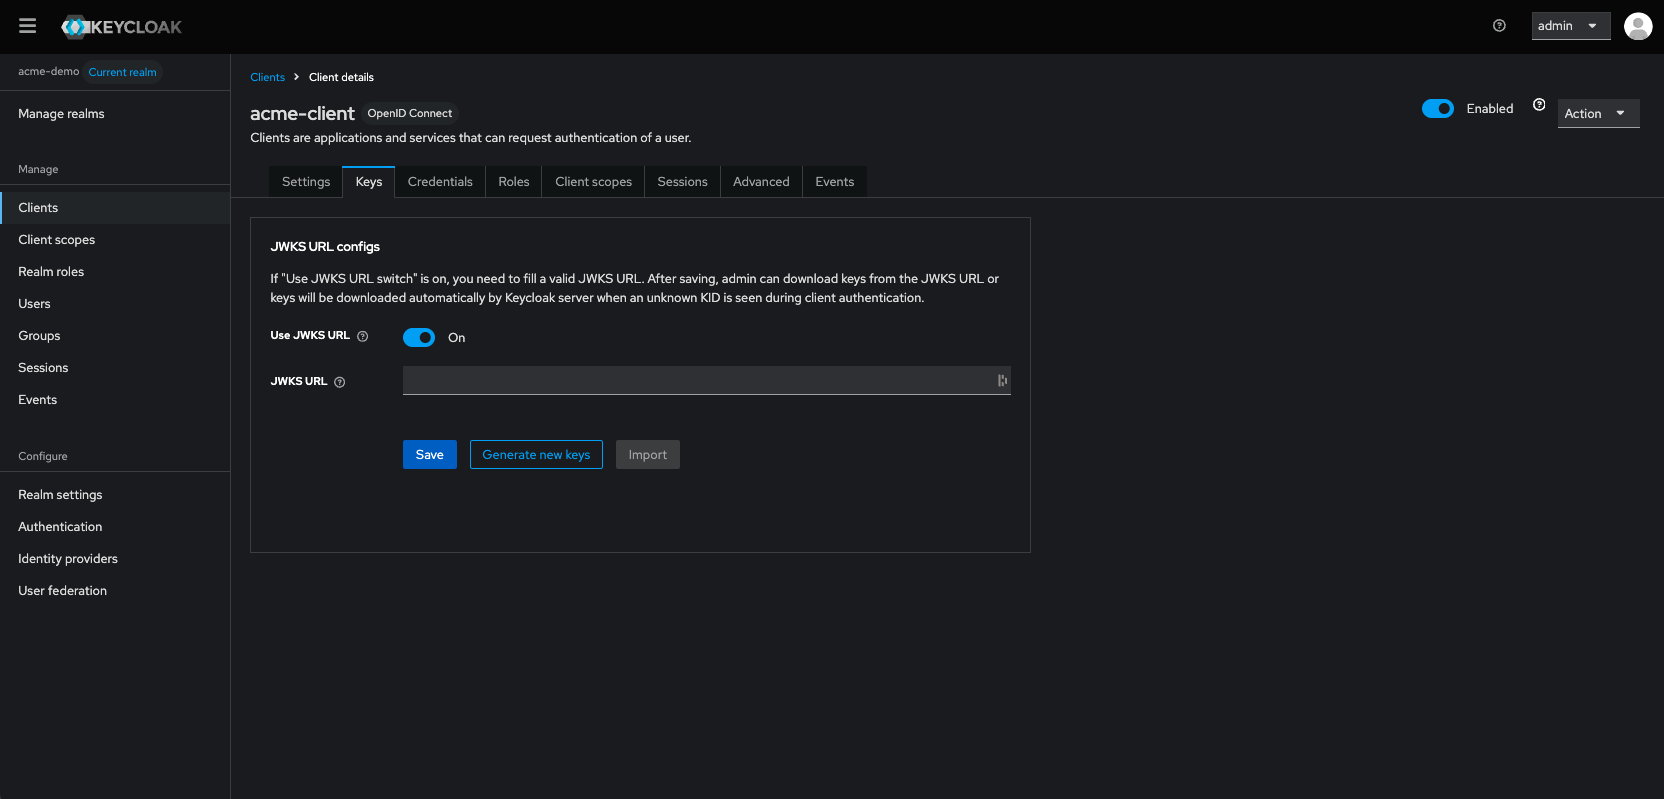
Task: Open the Credentials tab
Action: point(440,182)
